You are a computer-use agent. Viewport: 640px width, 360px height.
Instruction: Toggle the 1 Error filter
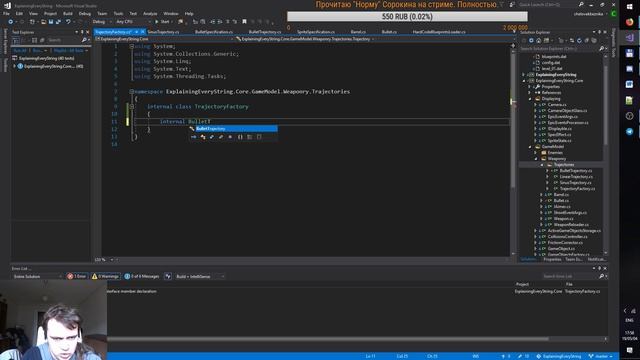[x=77, y=276]
